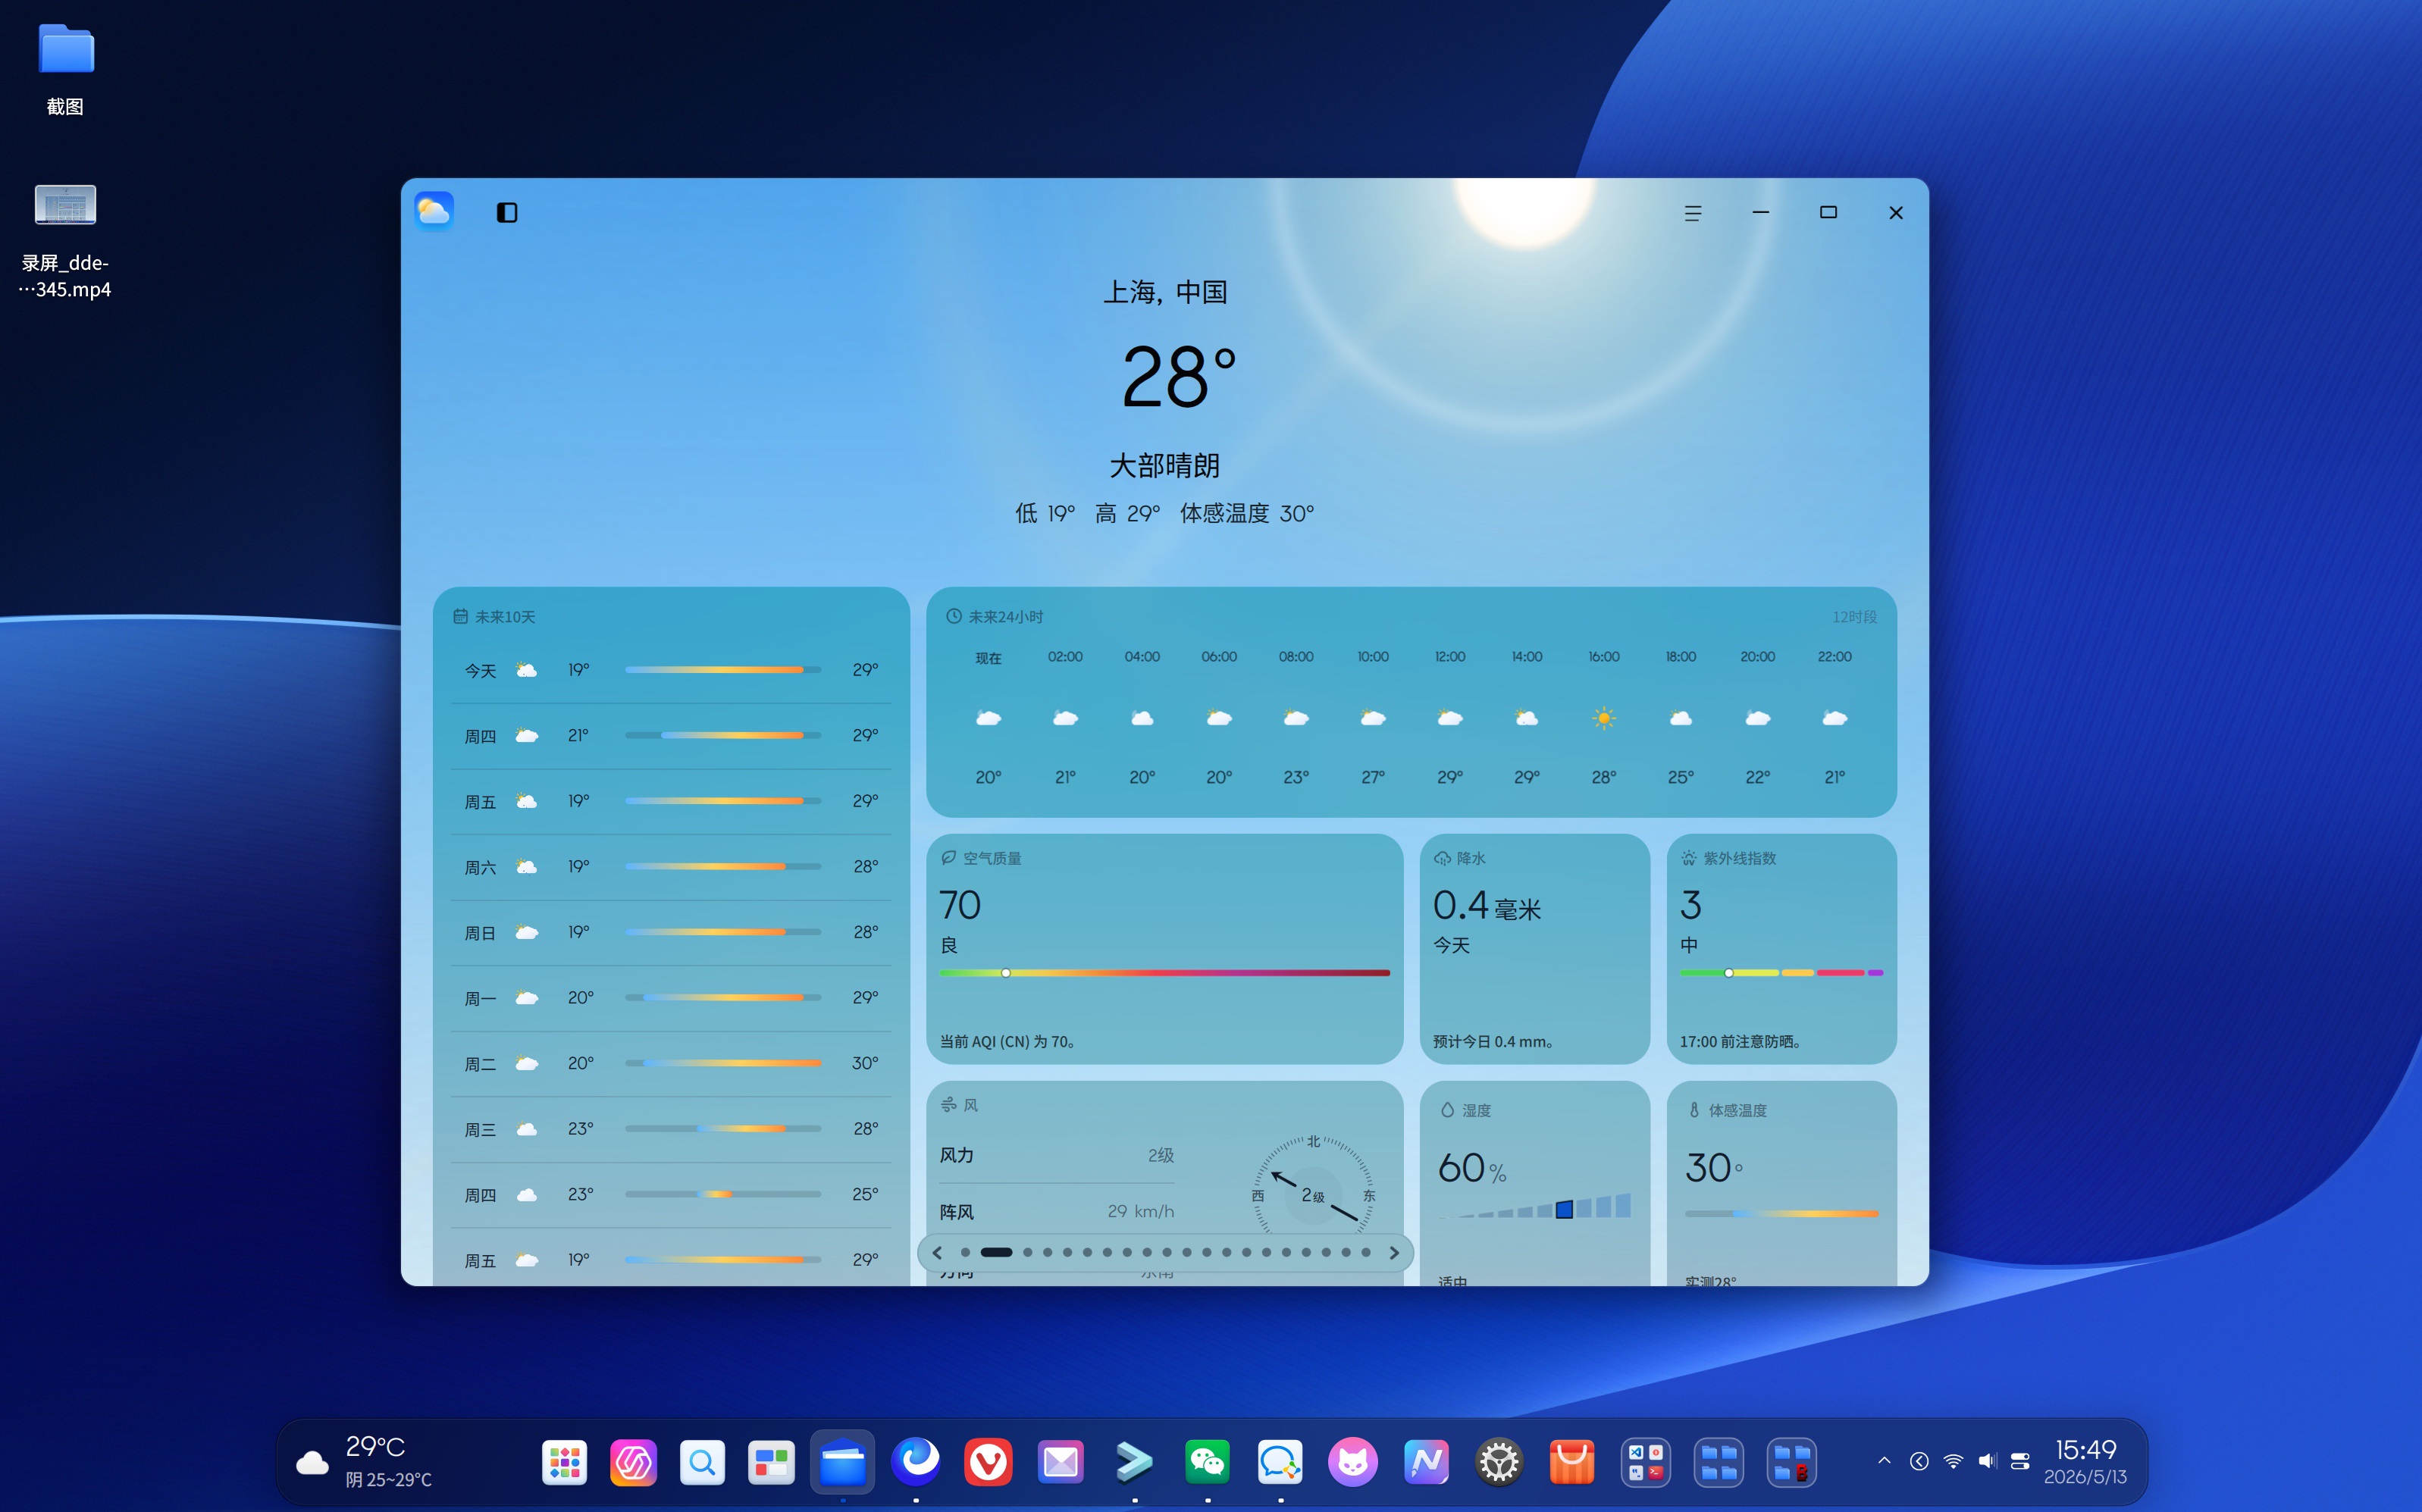
Task: Open WeChat from the dock
Action: click(1207, 1463)
